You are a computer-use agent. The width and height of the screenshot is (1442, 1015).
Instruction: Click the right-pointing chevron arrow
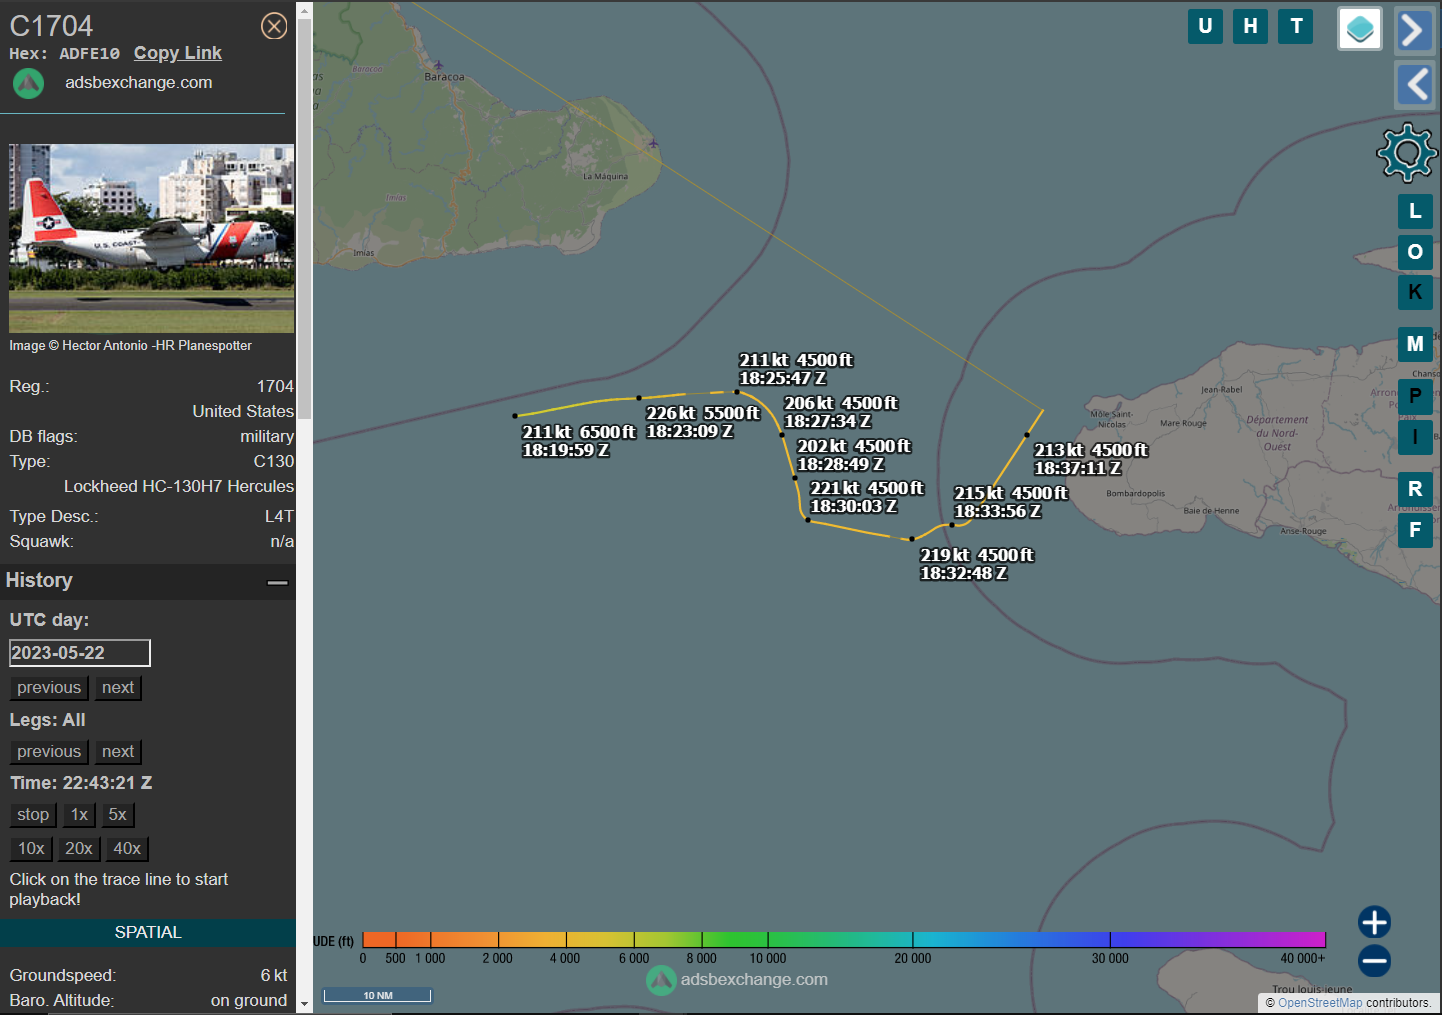tap(1414, 30)
